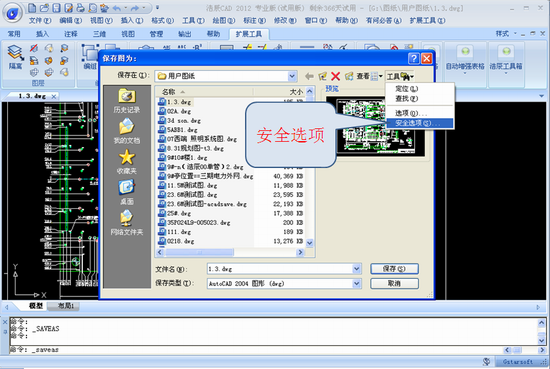
Task: Choose 安全选项(S)... from the tools menu
Action: tap(420, 123)
